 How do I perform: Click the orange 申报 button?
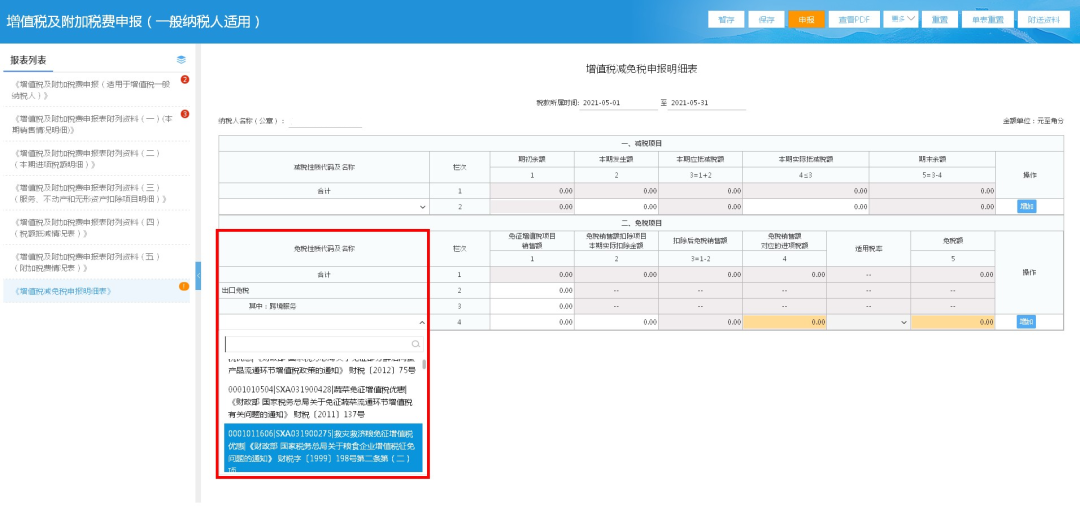pos(806,19)
